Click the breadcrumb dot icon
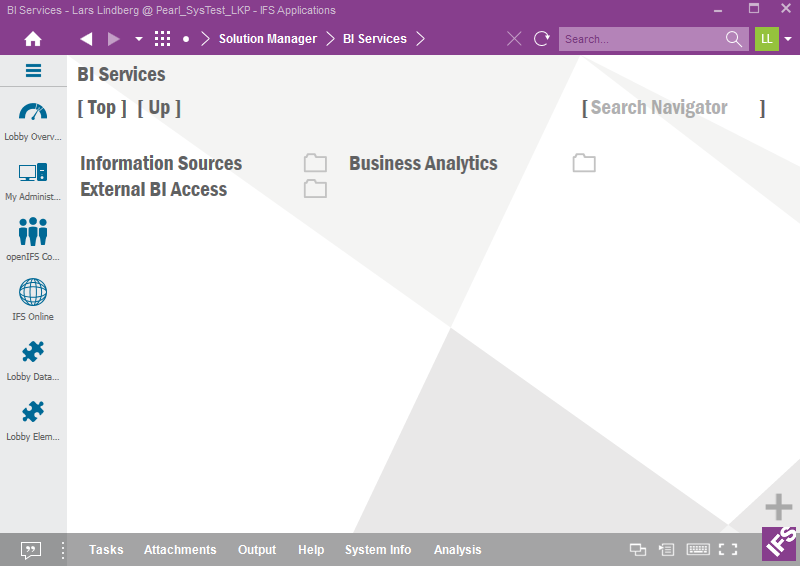This screenshot has height=566, width=800. tap(186, 39)
